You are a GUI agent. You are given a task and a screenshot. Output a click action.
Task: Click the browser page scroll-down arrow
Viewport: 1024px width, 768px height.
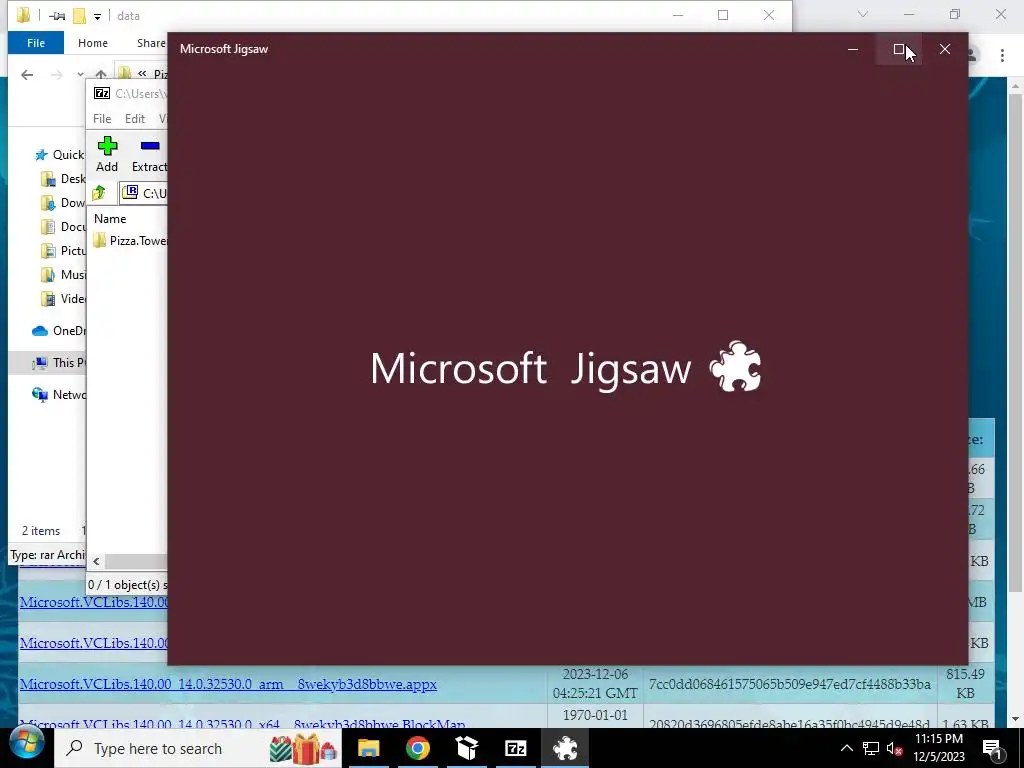tap(1015, 719)
